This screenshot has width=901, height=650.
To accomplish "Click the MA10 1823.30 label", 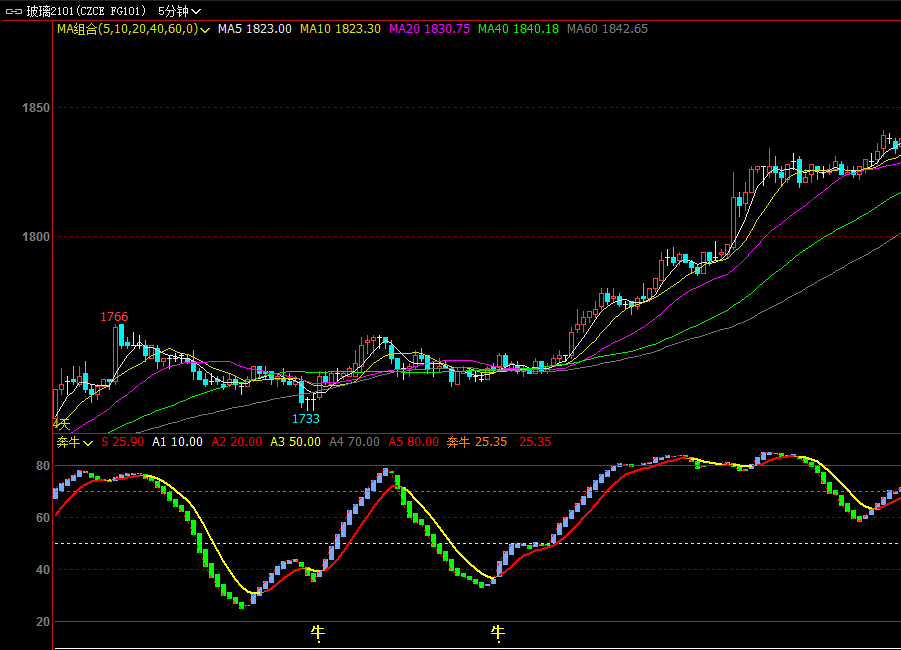I will pos(340,29).
